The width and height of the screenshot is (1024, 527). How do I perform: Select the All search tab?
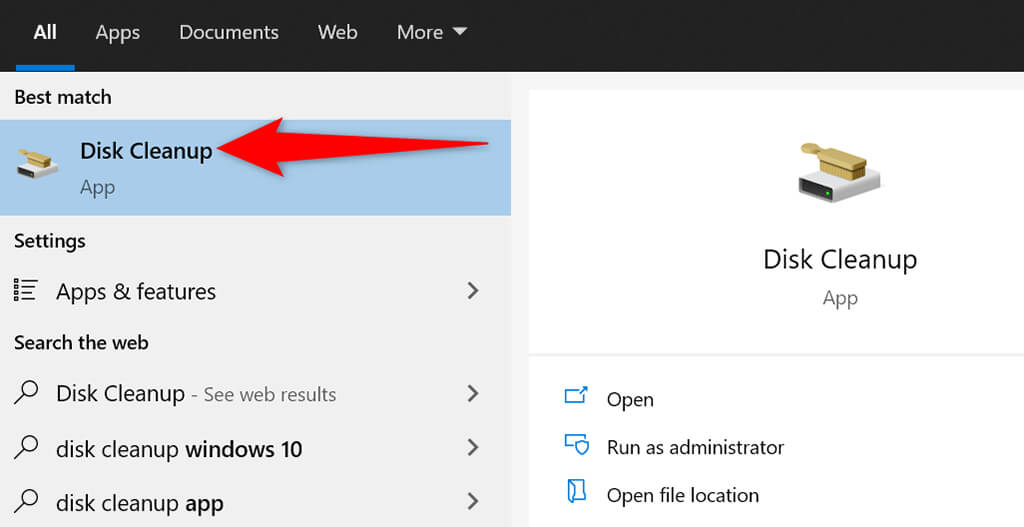pyautogui.click(x=45, y=32)
